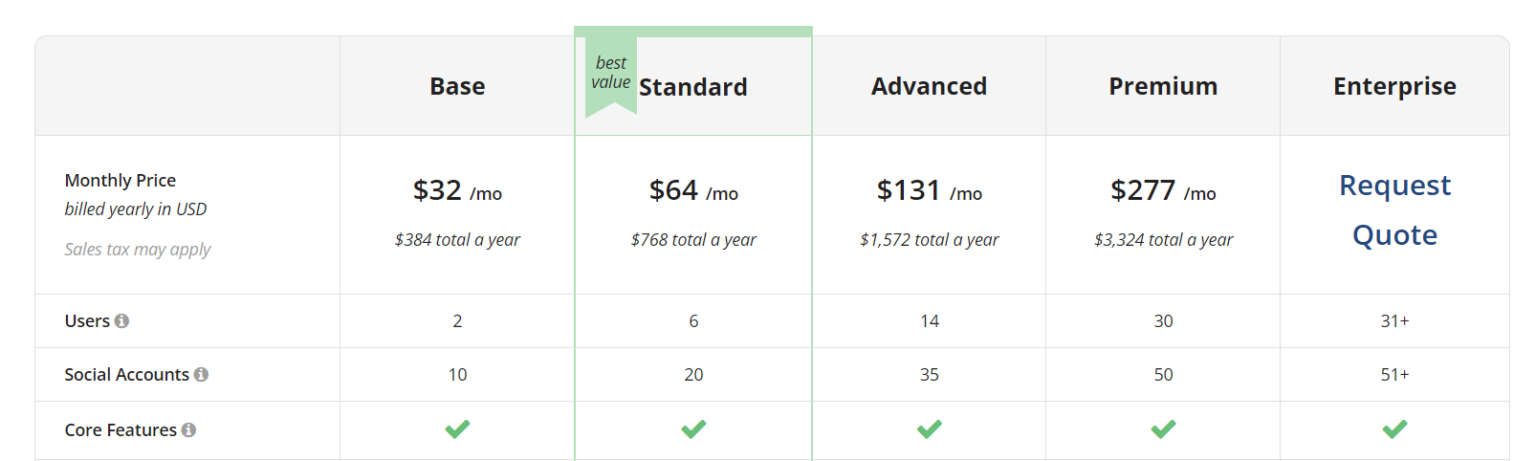Click the info icon beside Core Features
The image size is (1536, 461).
189,430
